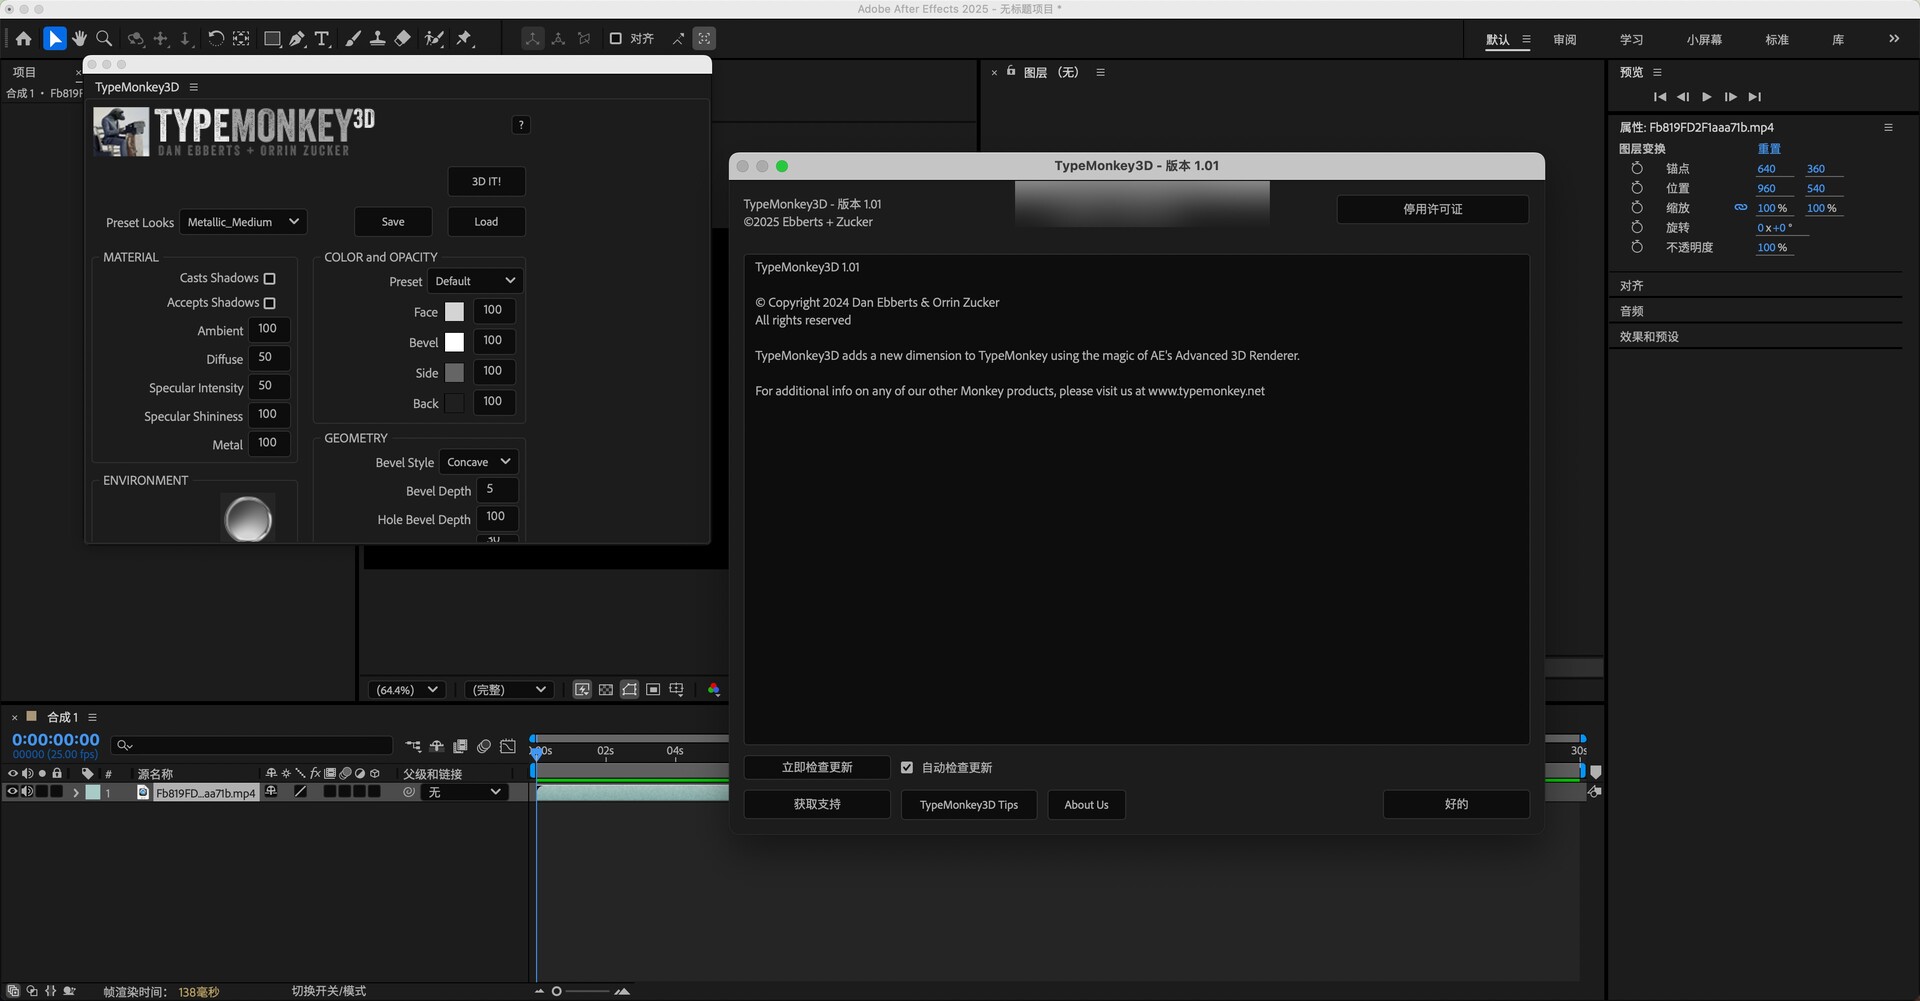
Task: Enable Casts Shadows checkbox
Action: click(x=269, y=279)
